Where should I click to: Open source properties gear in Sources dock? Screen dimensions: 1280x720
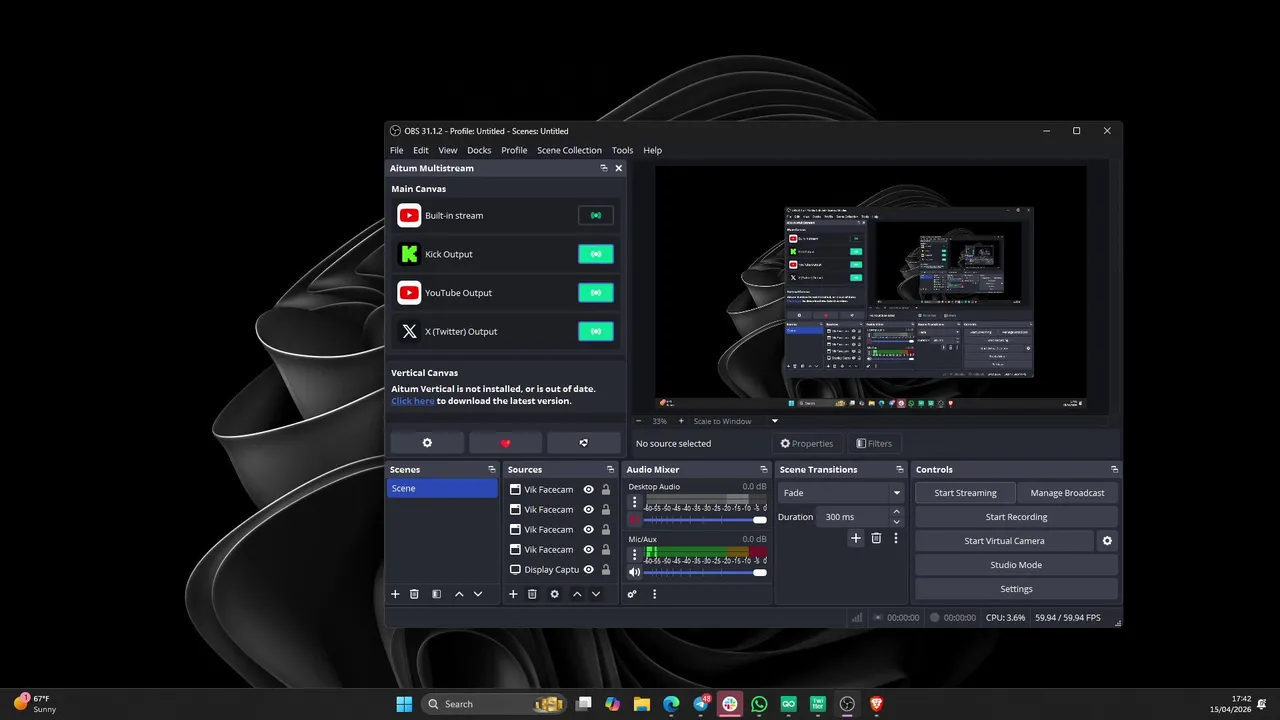(555, 594)
